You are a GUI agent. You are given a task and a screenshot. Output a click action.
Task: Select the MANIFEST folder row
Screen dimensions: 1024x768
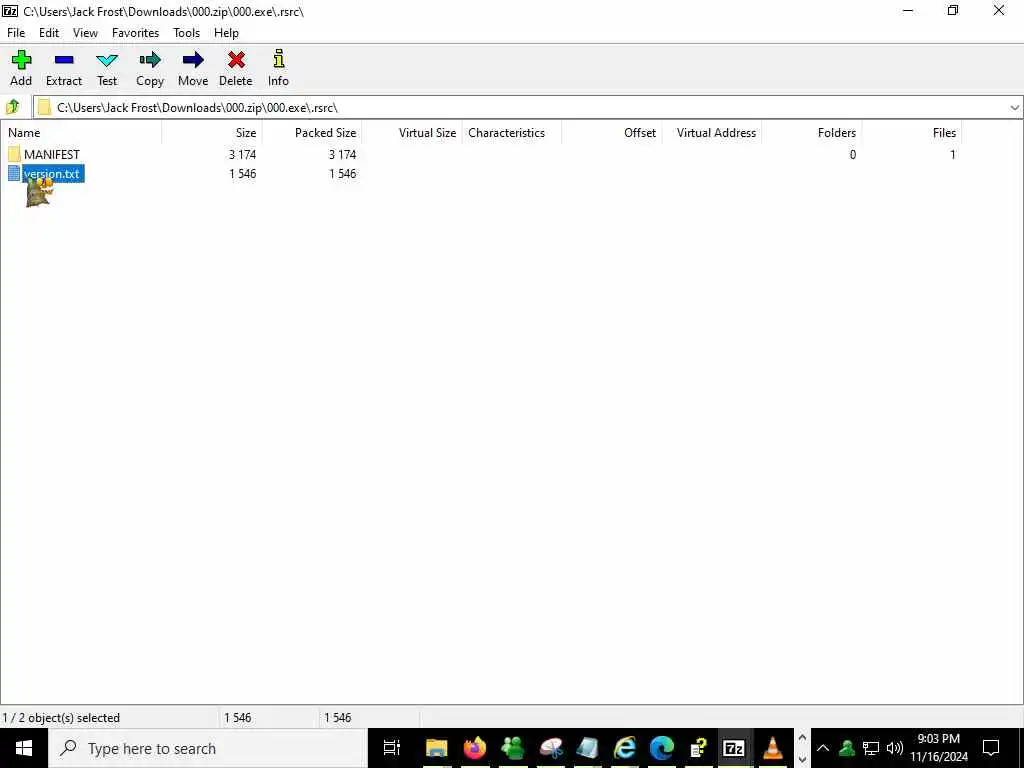tap(481, 155)
